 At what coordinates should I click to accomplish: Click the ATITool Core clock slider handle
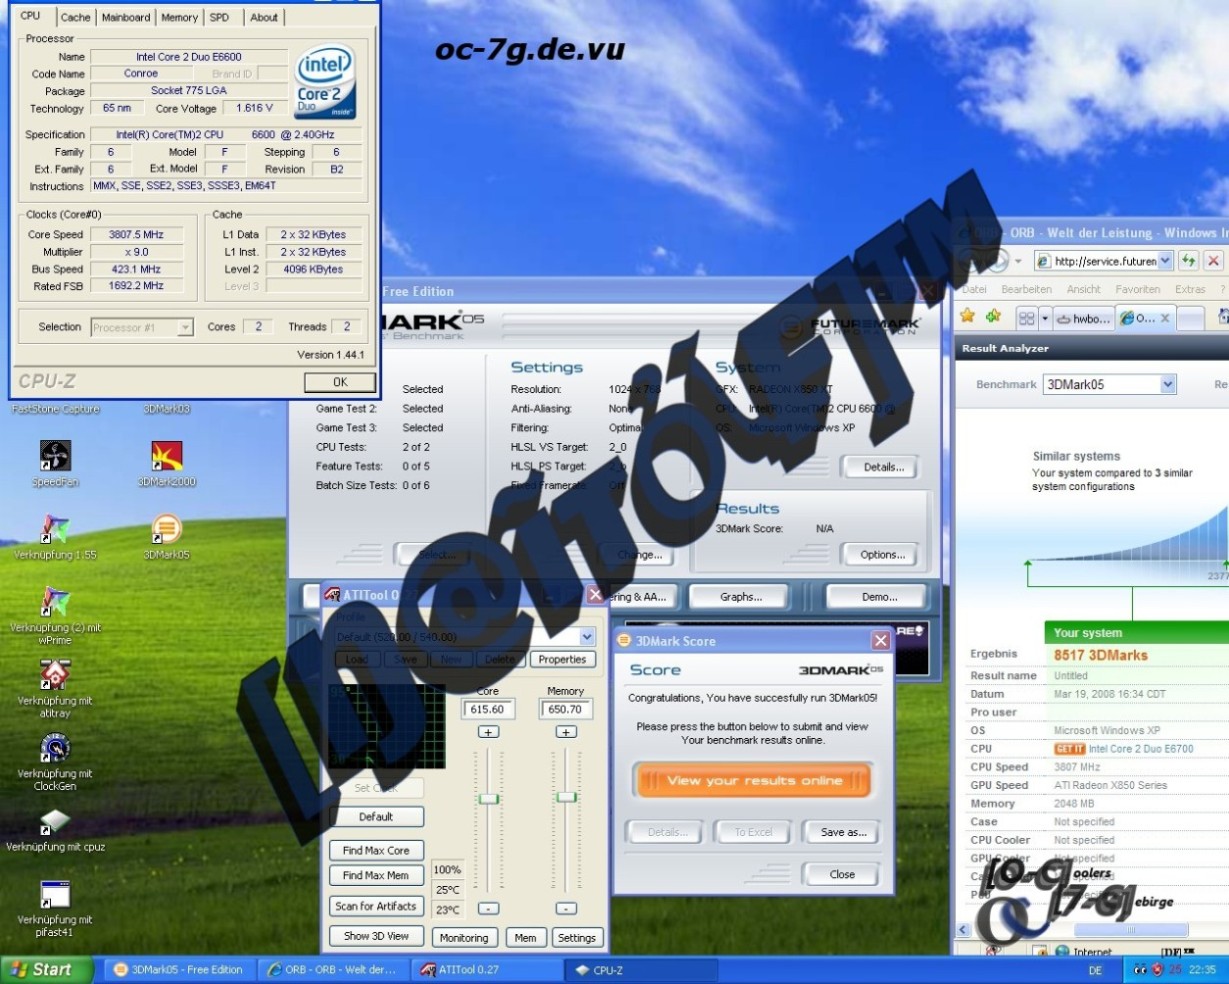tap(488, 798)
